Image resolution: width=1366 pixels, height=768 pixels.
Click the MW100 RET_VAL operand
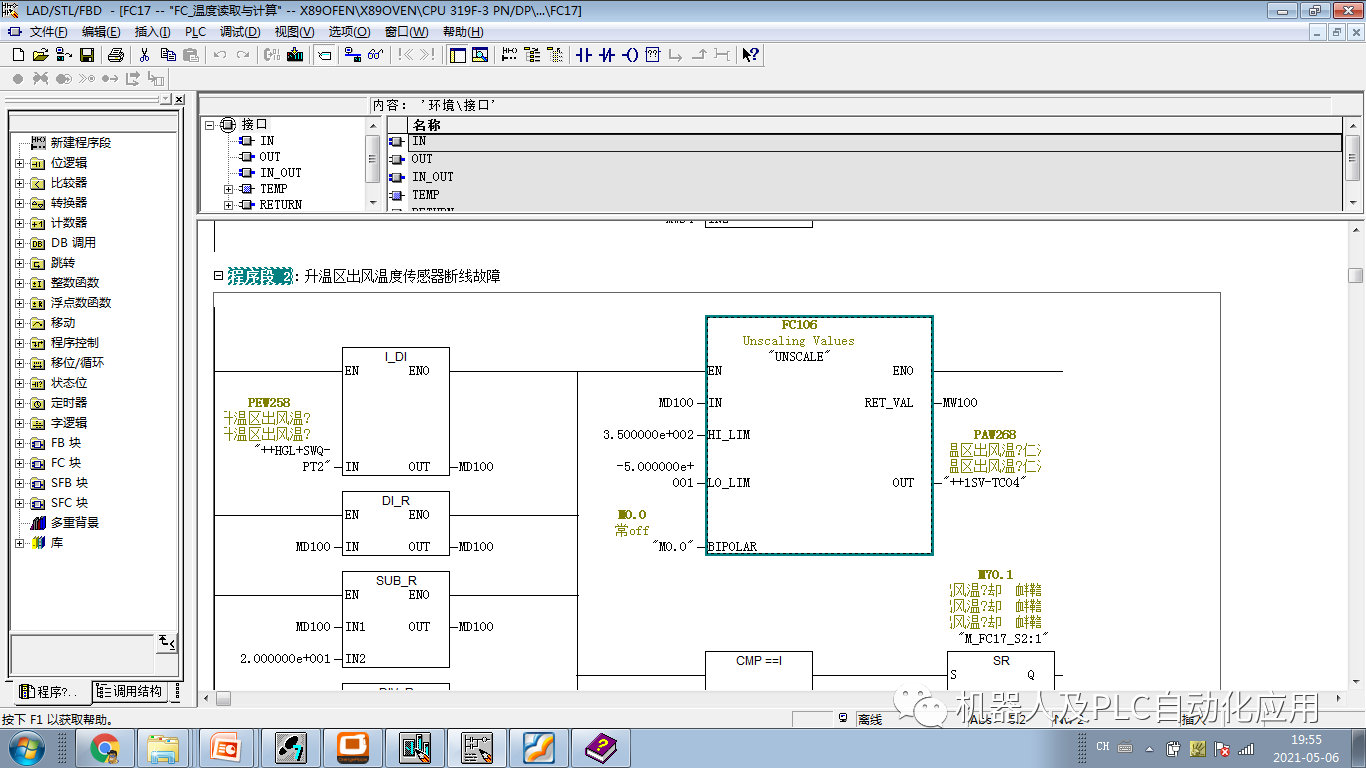click(x=960, y=403)
